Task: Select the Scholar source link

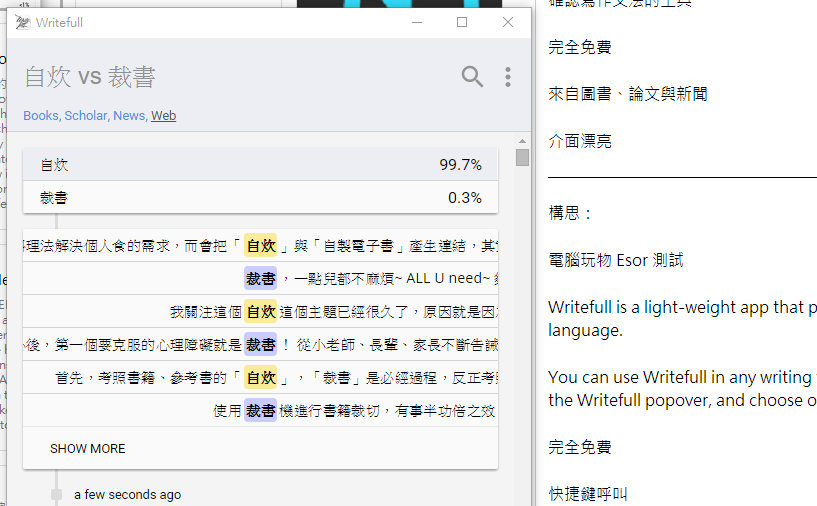Action: 85,116
